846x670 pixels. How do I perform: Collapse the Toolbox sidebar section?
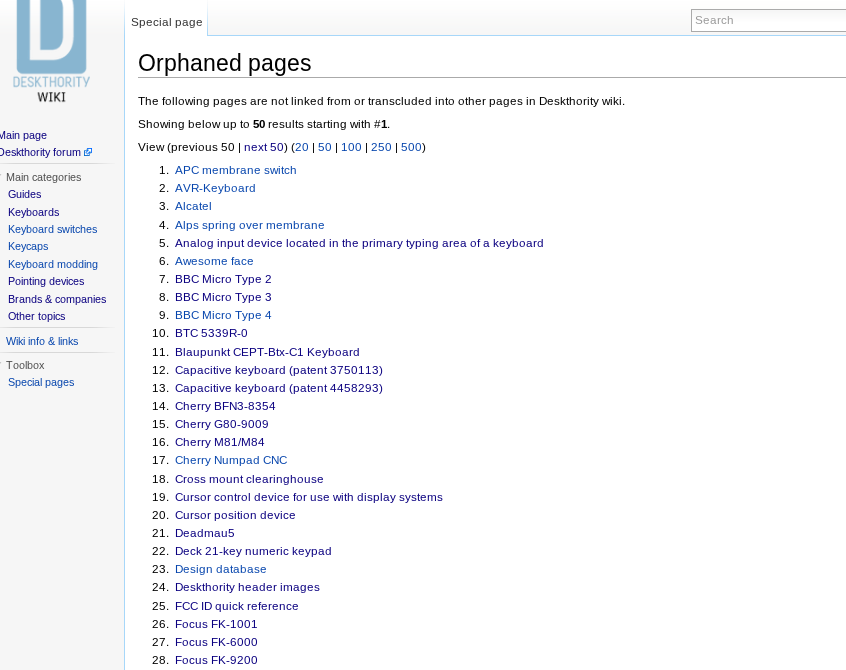pos(25,365)
